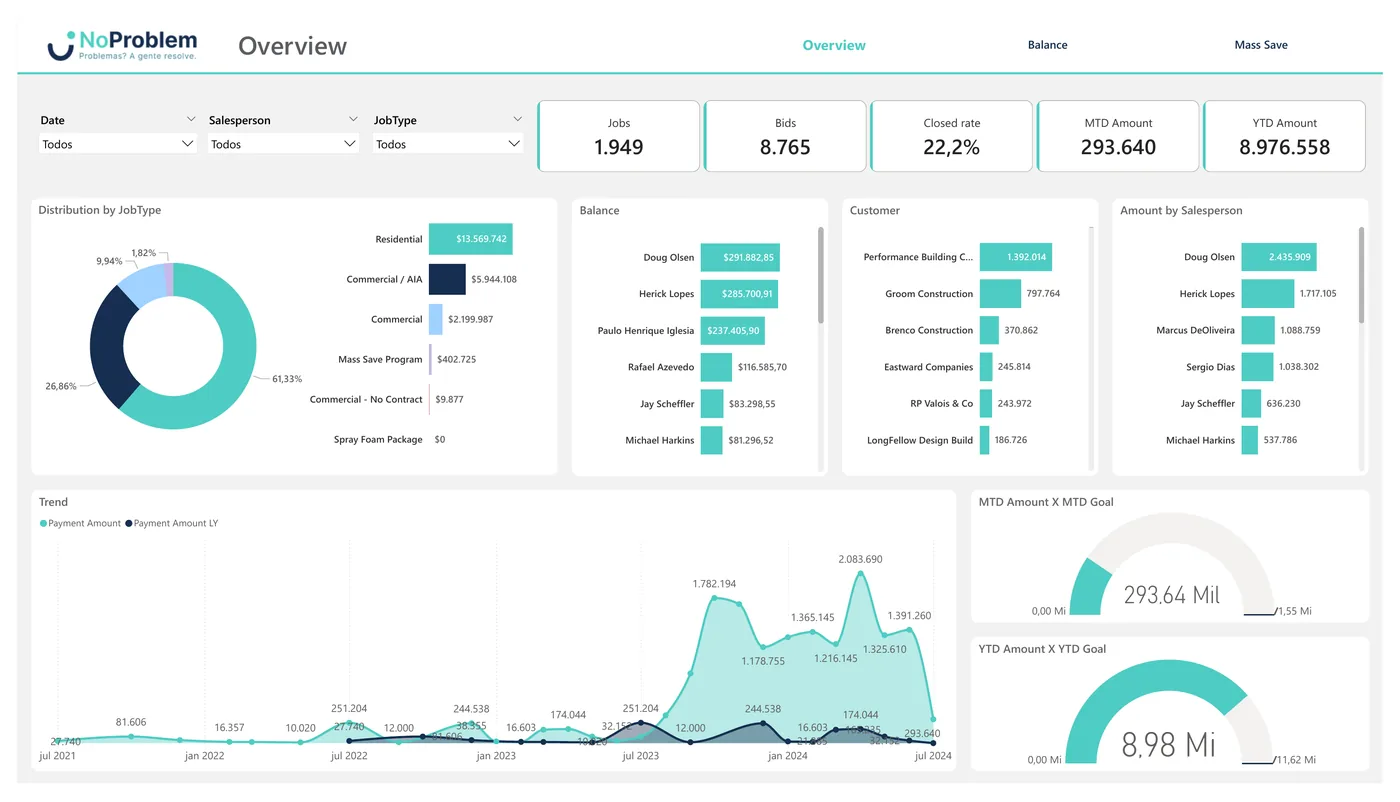Click the 1.365.145 data label in Trend
This screenshot has width=1400, height=802.
812,618
